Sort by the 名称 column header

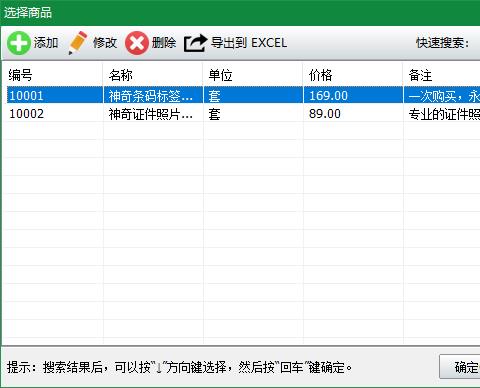click(153, 75)
